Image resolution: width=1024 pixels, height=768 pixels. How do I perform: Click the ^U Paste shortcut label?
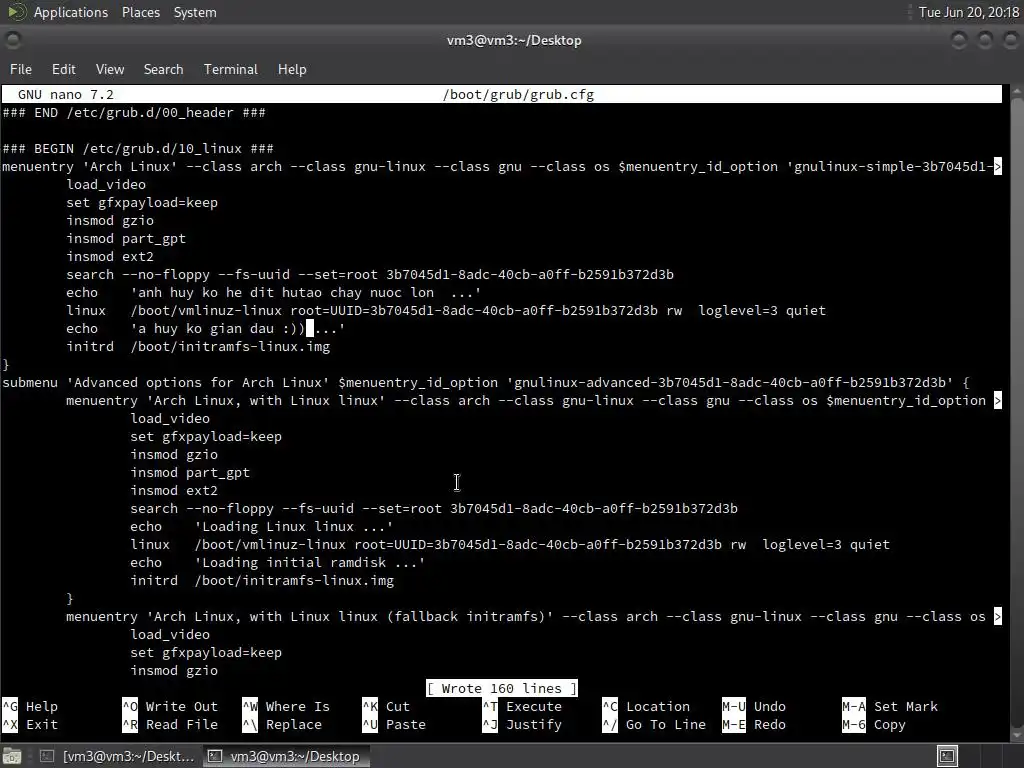(x=394, y=724)
